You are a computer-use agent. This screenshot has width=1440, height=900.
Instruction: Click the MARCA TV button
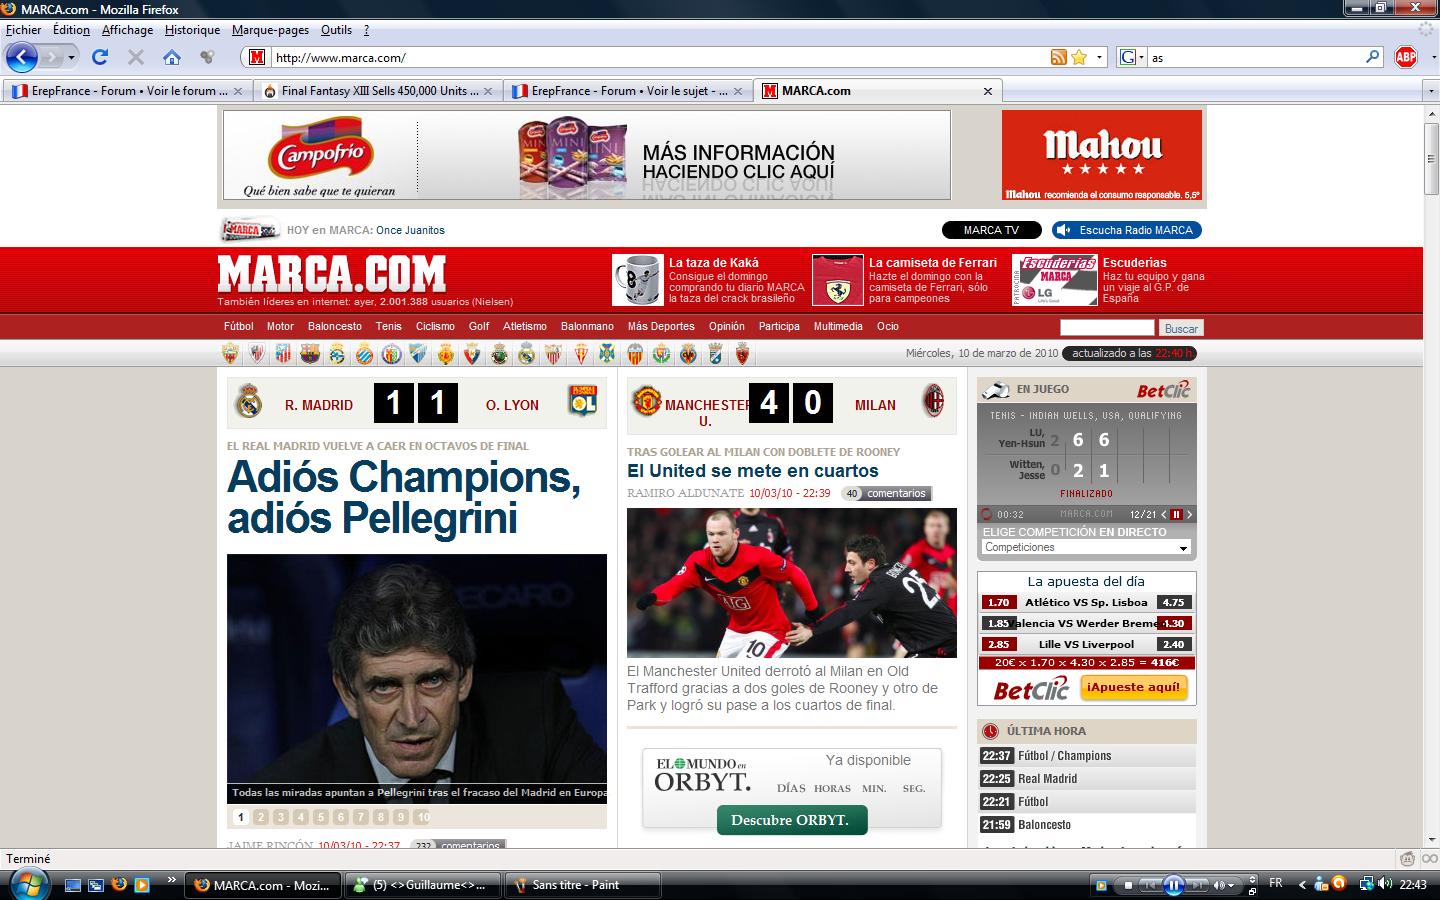coord(991,230)
